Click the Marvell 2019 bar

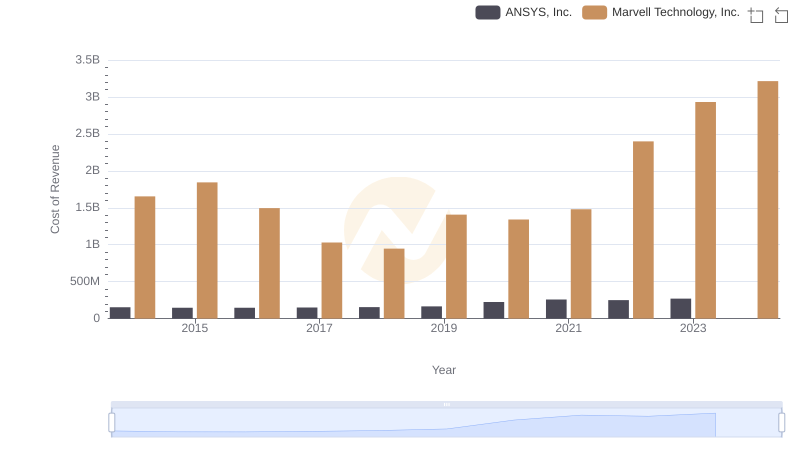point(456,266)
